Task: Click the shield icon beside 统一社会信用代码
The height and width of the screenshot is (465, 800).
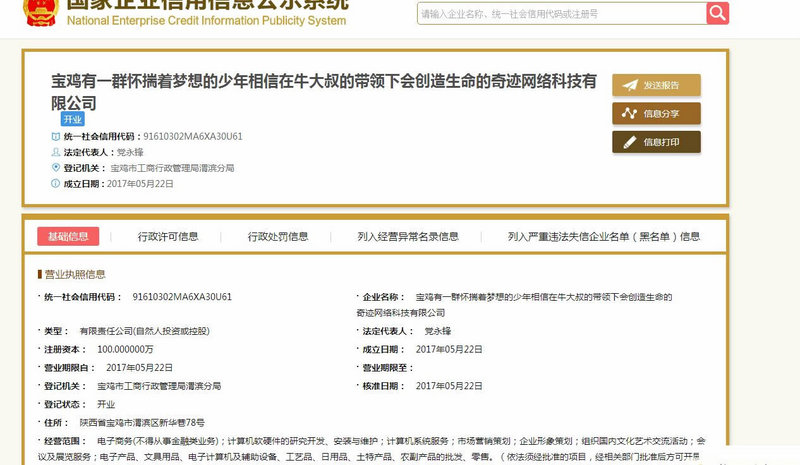Action: [56, 136]
